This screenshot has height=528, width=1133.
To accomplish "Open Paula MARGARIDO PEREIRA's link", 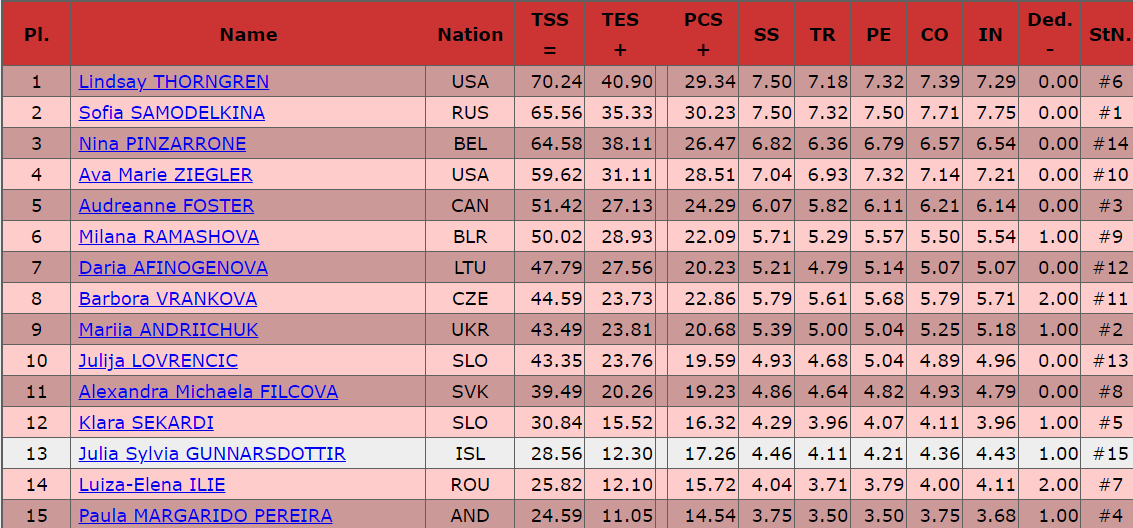I will pyautogui.click(x=205, y=516).
